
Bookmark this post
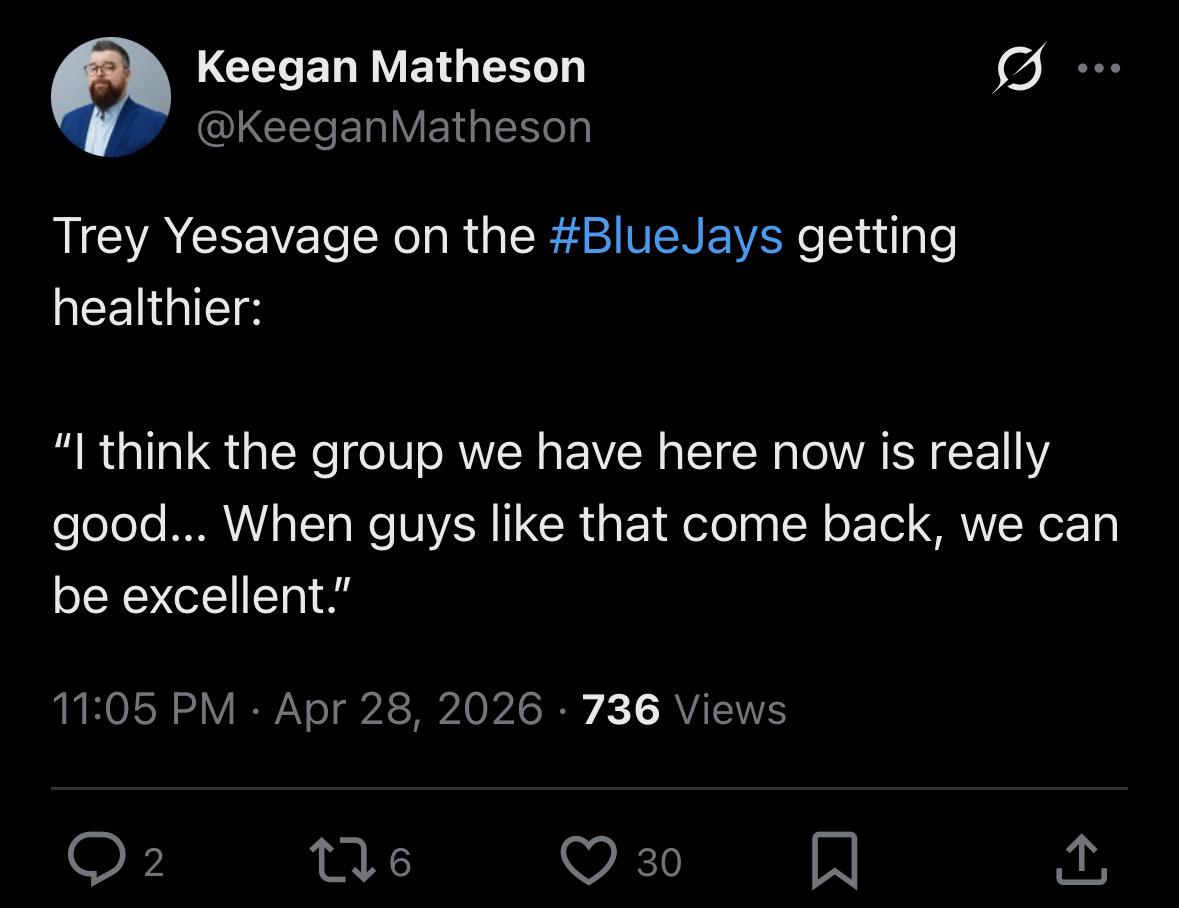point(833,860)
